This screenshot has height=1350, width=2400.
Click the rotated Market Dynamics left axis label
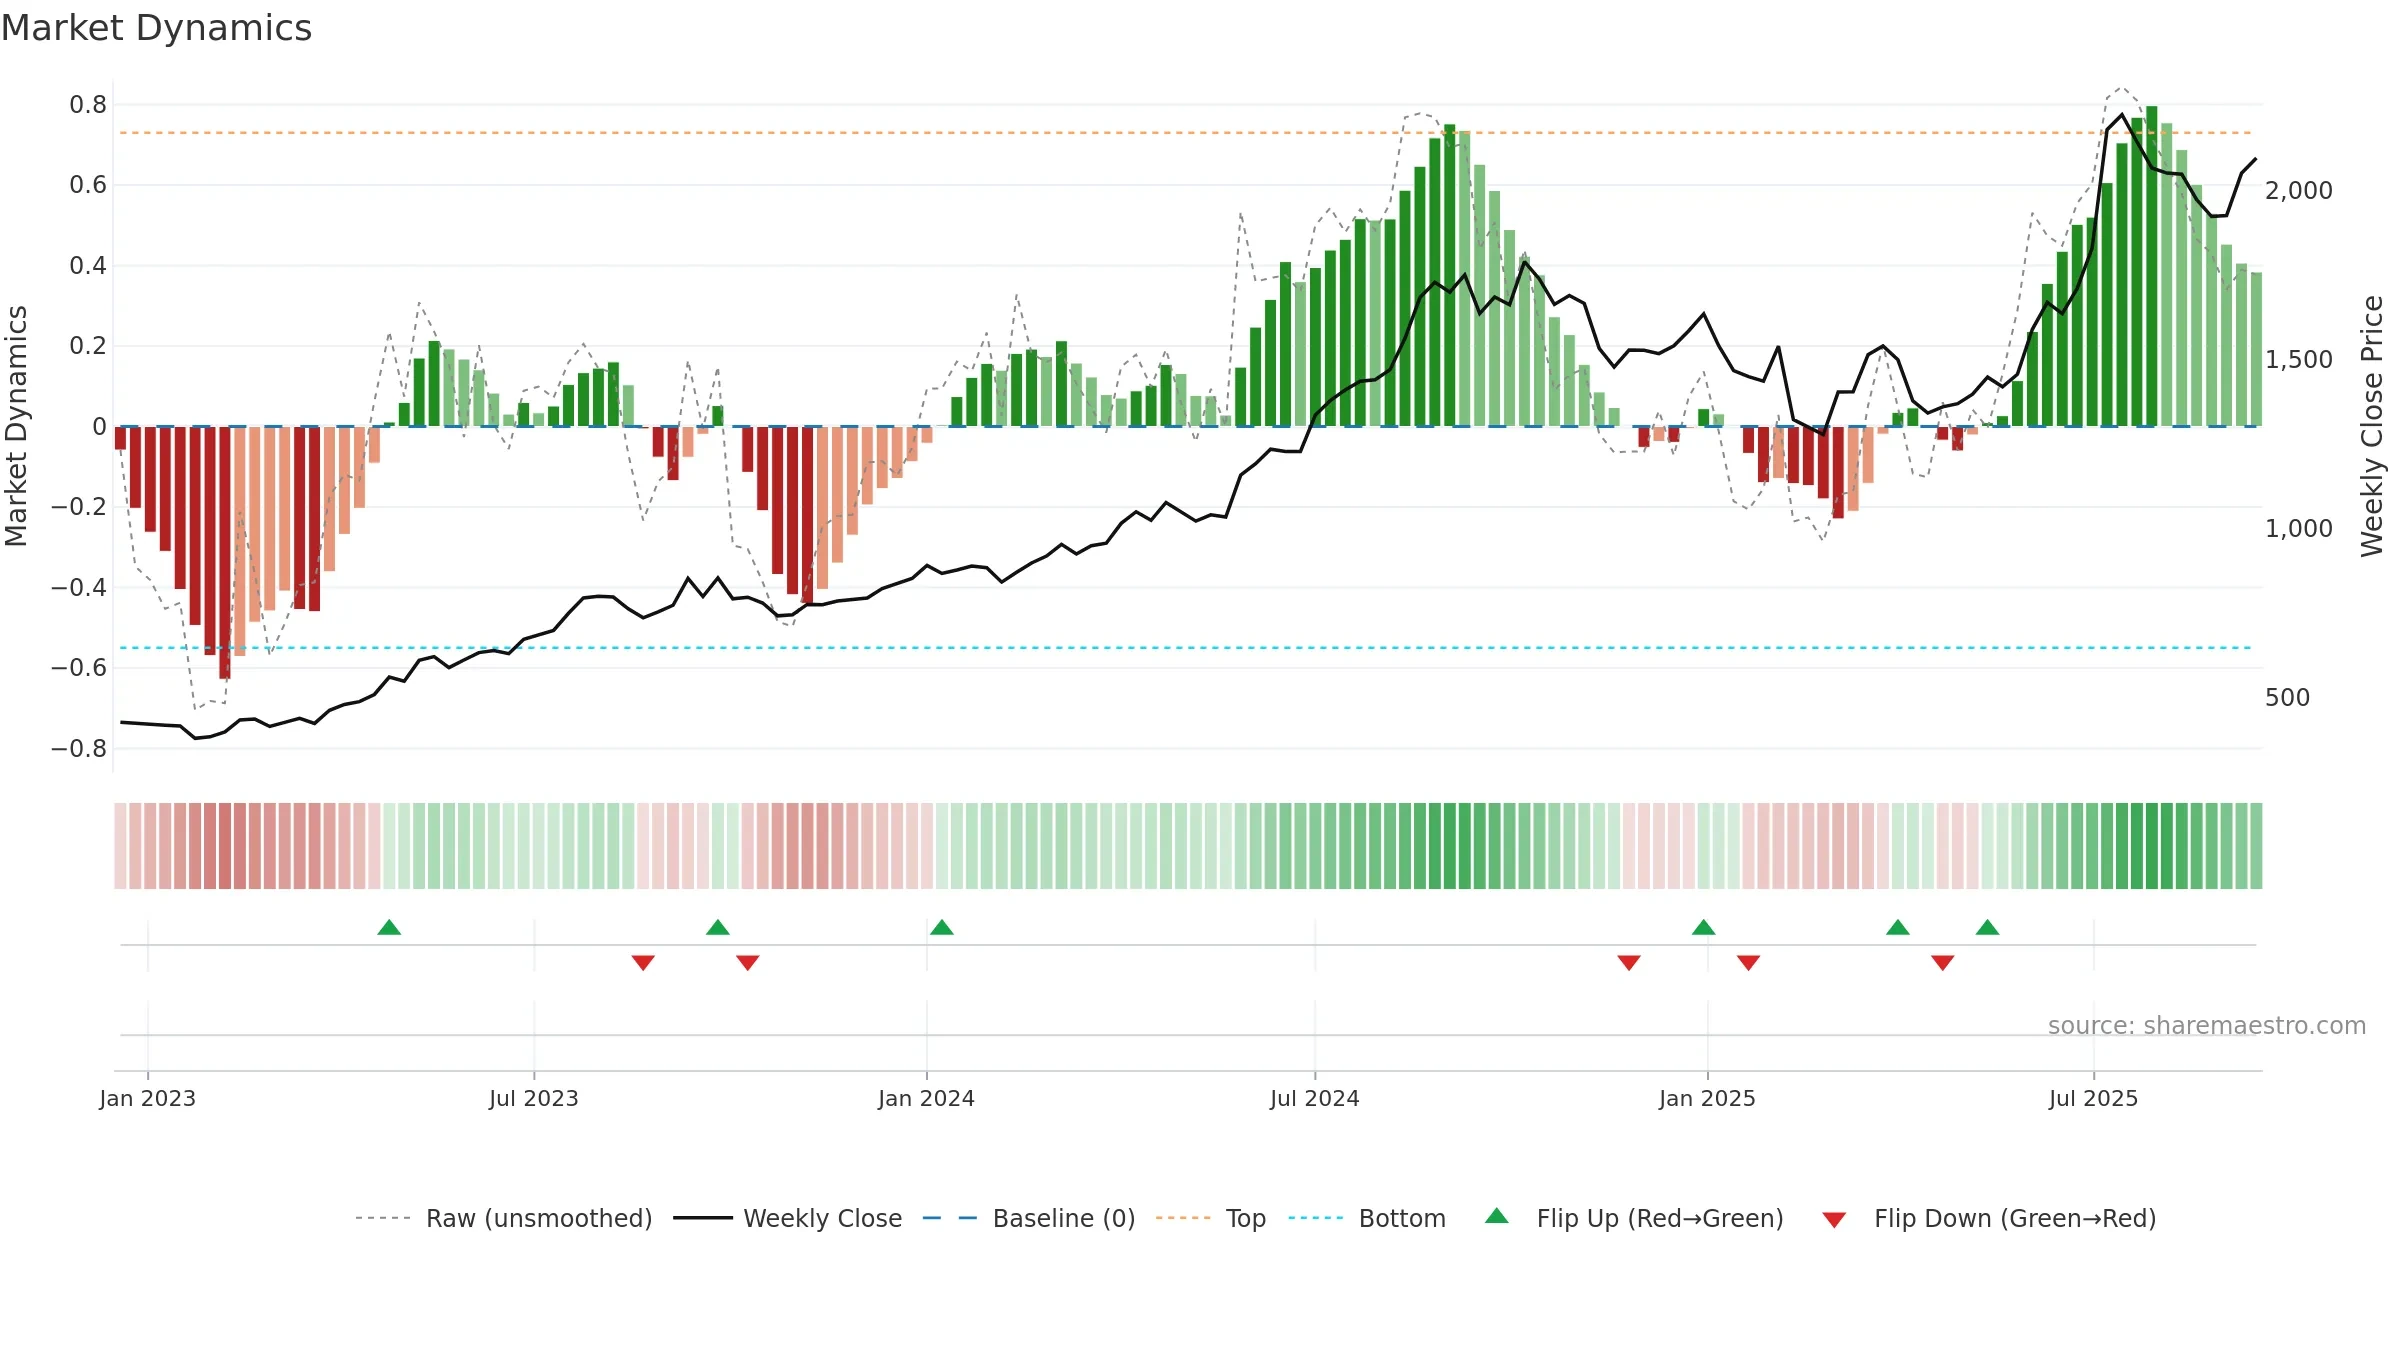[x=16, y=426]
